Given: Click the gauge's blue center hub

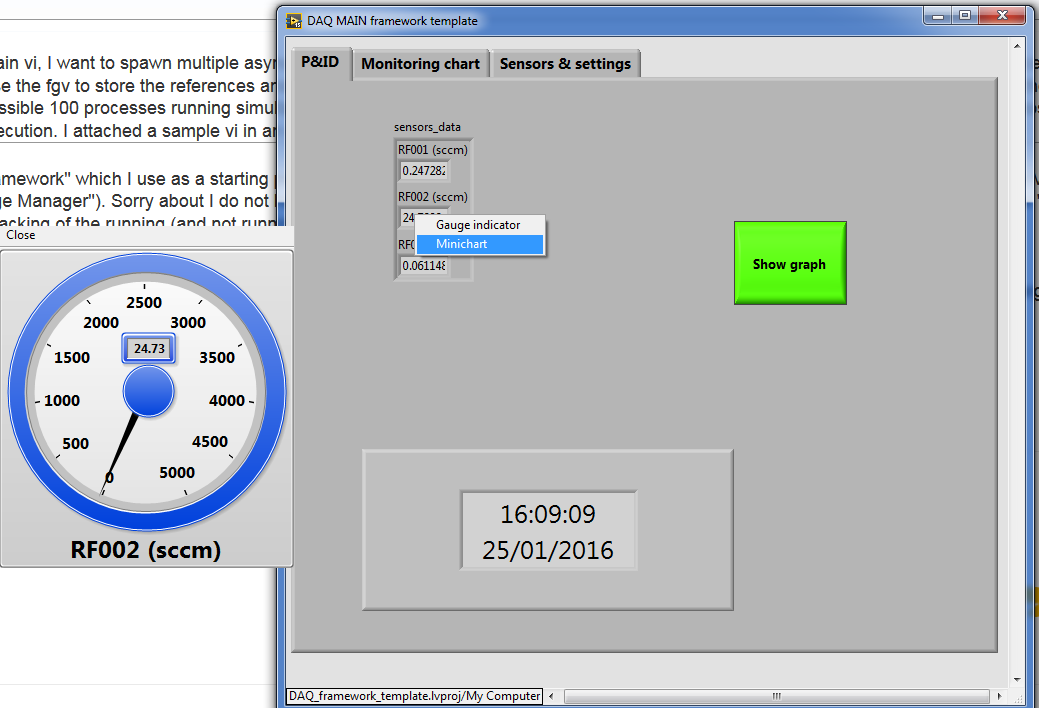Looking at the screenshot, I should click(148, 391).
